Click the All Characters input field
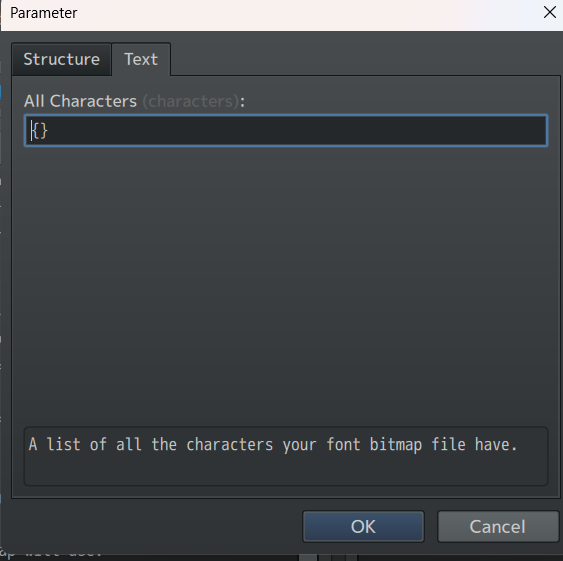The height and width of the screenshot is (561, 563). point(286,130)
